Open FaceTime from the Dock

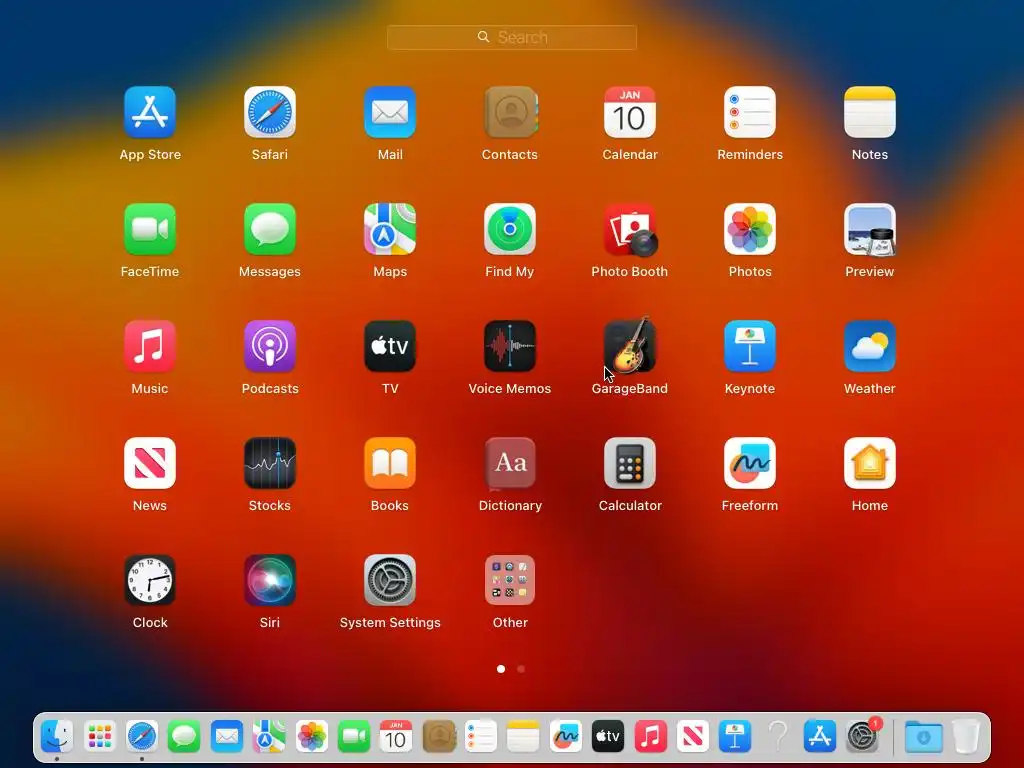click(x=353, y=737)
